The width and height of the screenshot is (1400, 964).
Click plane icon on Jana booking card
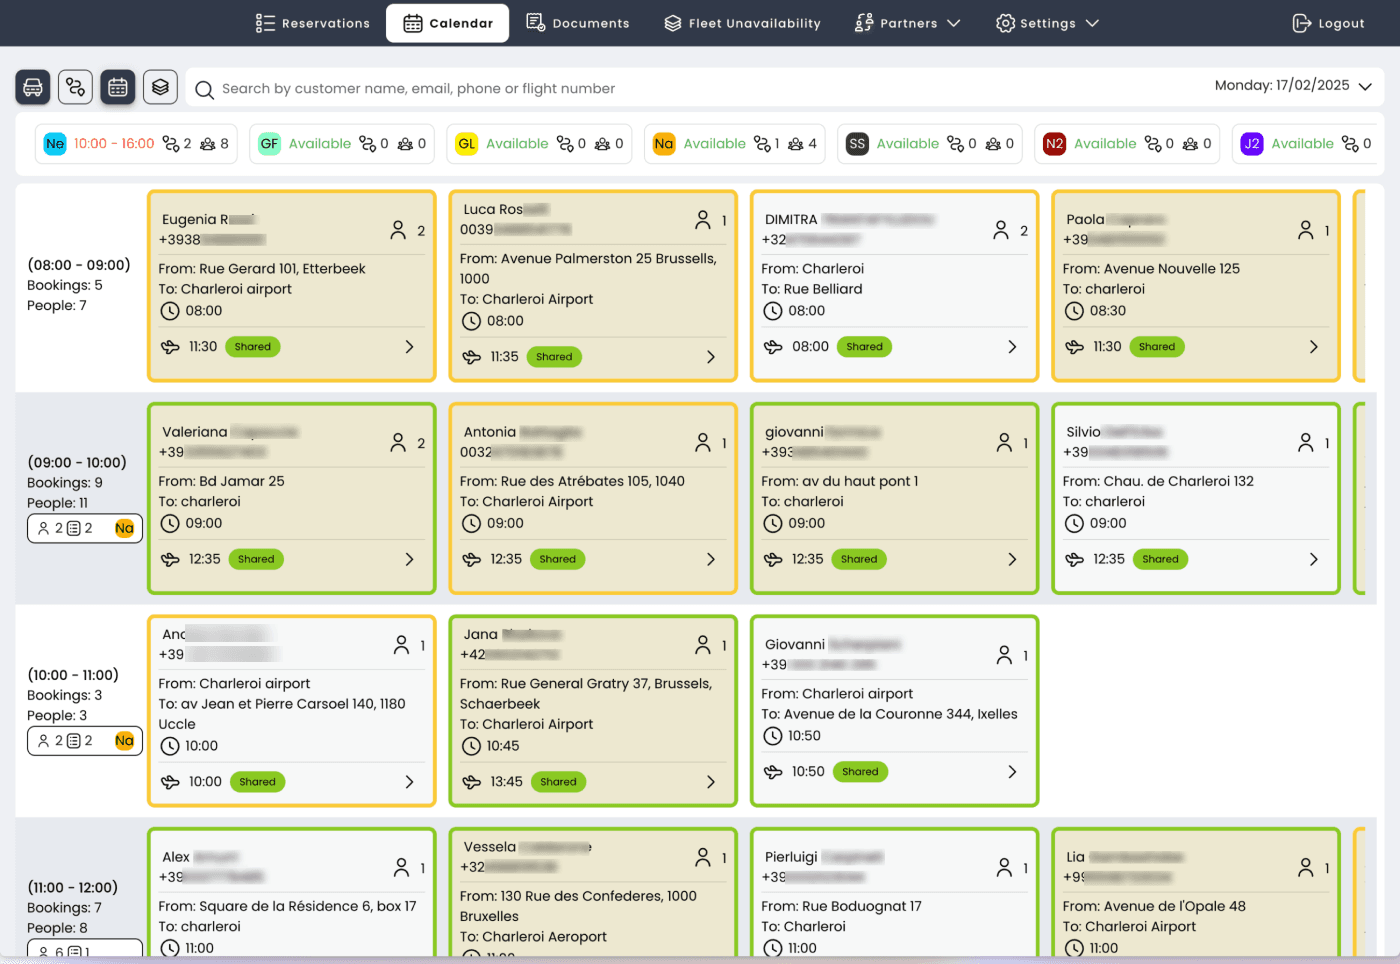(x=471, y=782)
